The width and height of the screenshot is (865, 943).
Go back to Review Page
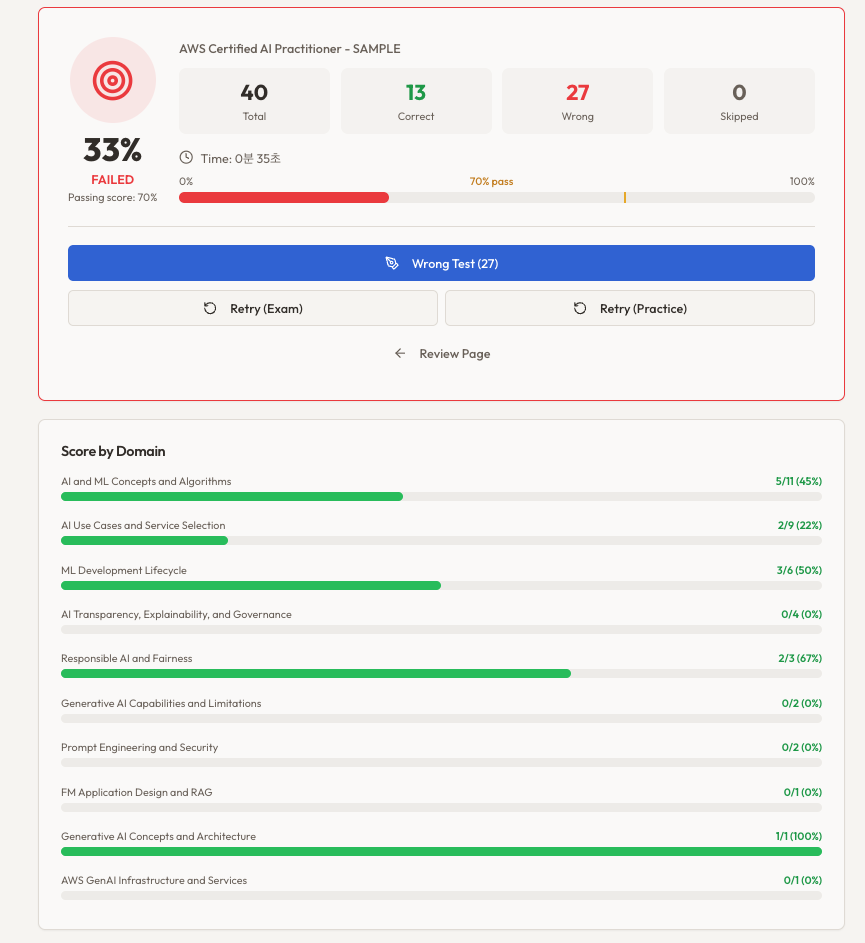pyautogui.click(x=442, y=354)
